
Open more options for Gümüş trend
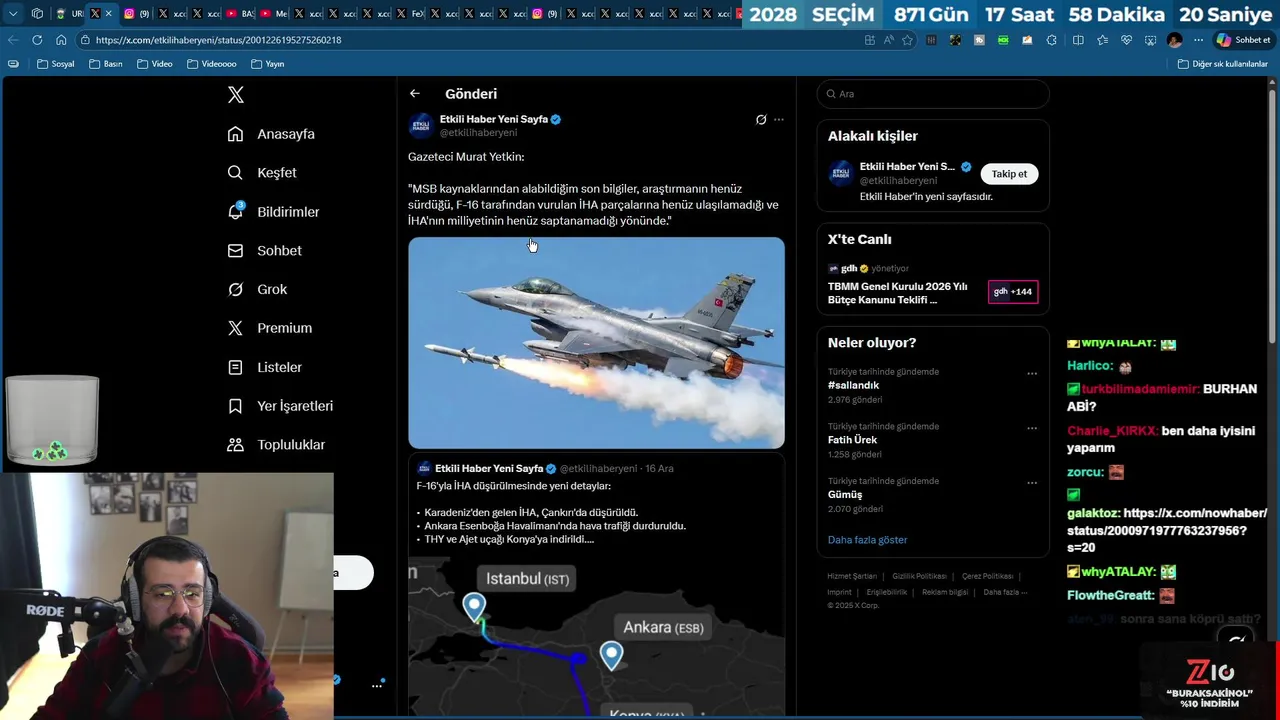pos(1032,483)
